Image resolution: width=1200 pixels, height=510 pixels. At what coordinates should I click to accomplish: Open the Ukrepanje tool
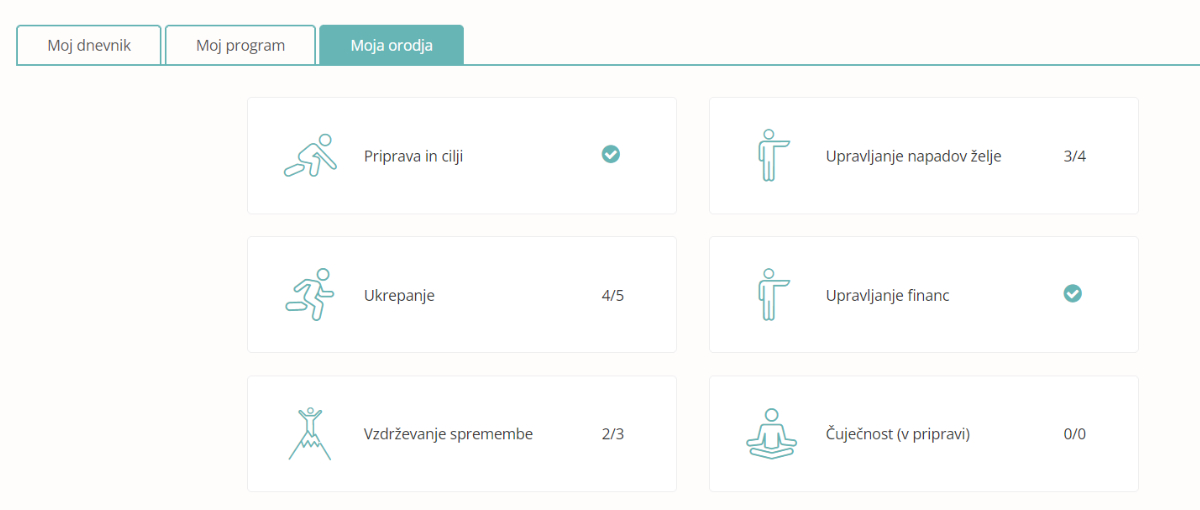[x=462, y=294]
